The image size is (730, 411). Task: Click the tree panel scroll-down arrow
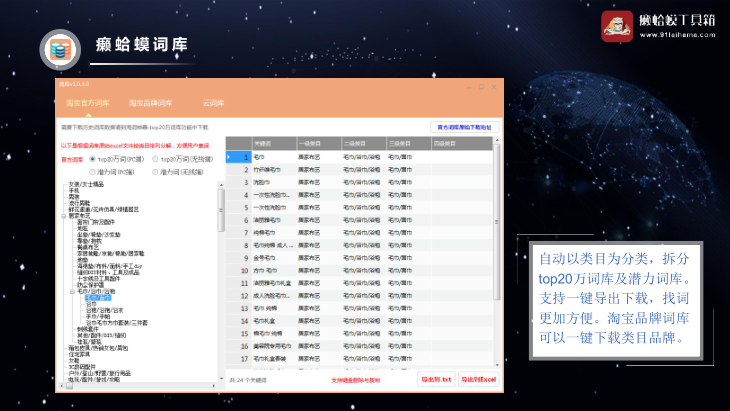(x=221, y=379)
